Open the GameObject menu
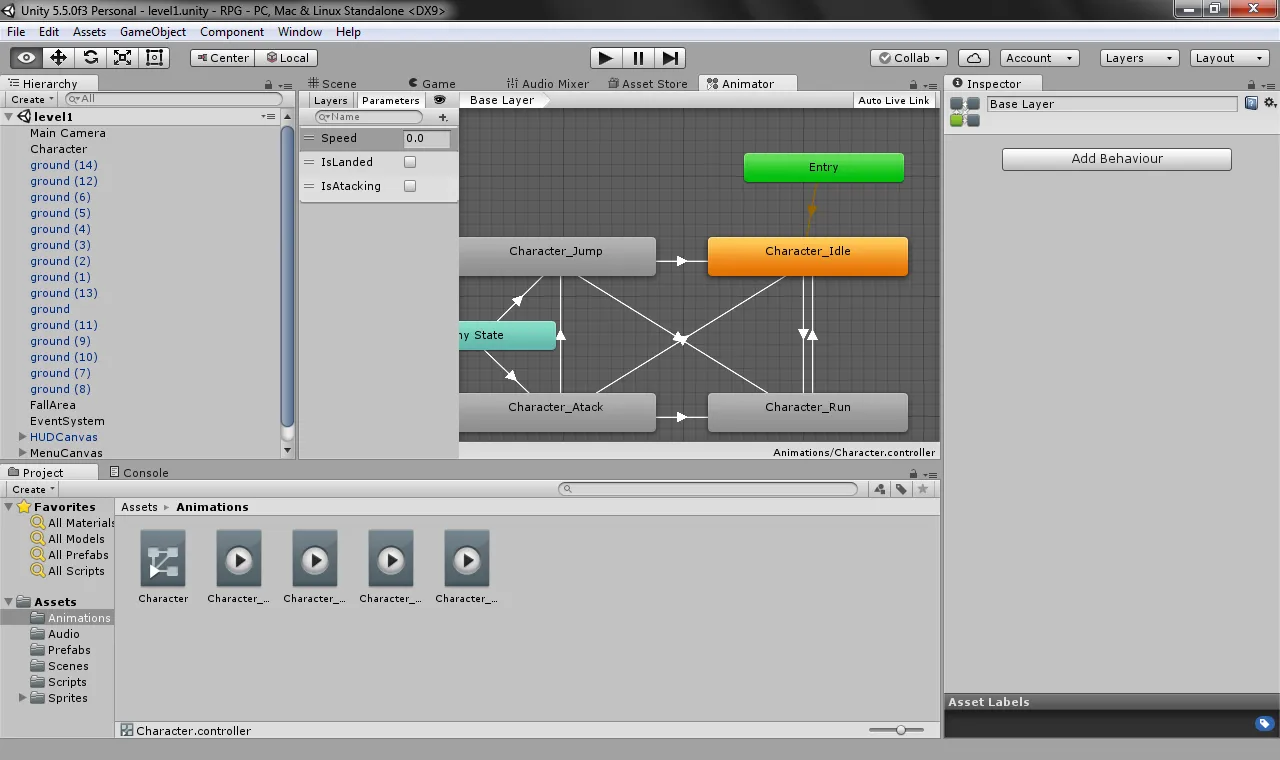1280x760 pixels. click(x=153, y=32)
